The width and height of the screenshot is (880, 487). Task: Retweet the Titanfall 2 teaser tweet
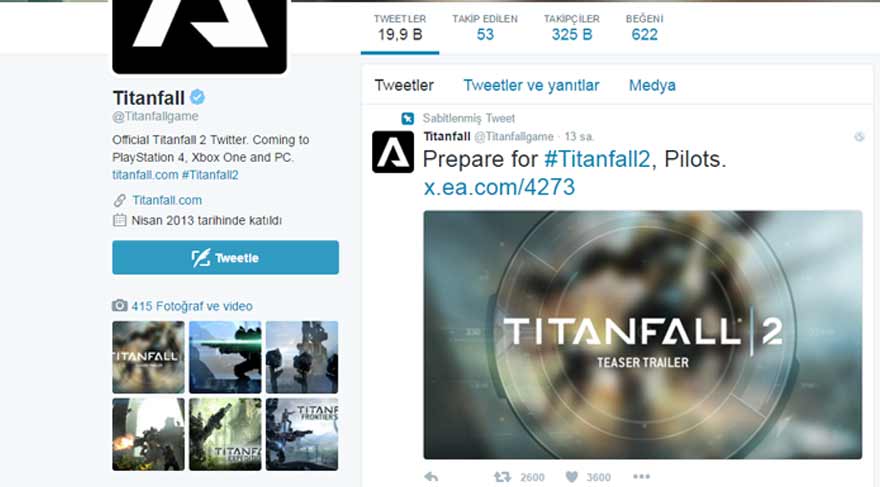pos(502,477)
